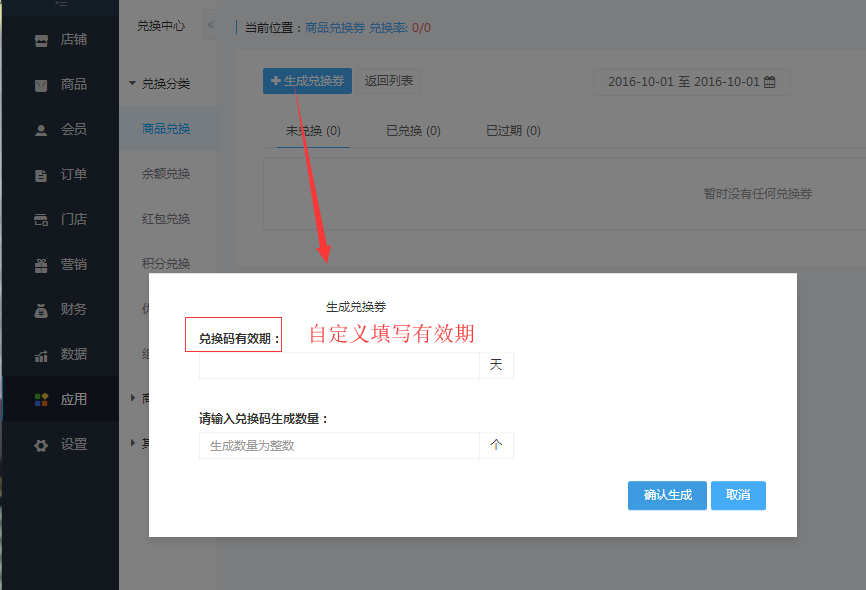Viewport: 866px width, 590px height.
Task: Toggle the sidebar collapse icon at top
Action: (x=61, y=4)
